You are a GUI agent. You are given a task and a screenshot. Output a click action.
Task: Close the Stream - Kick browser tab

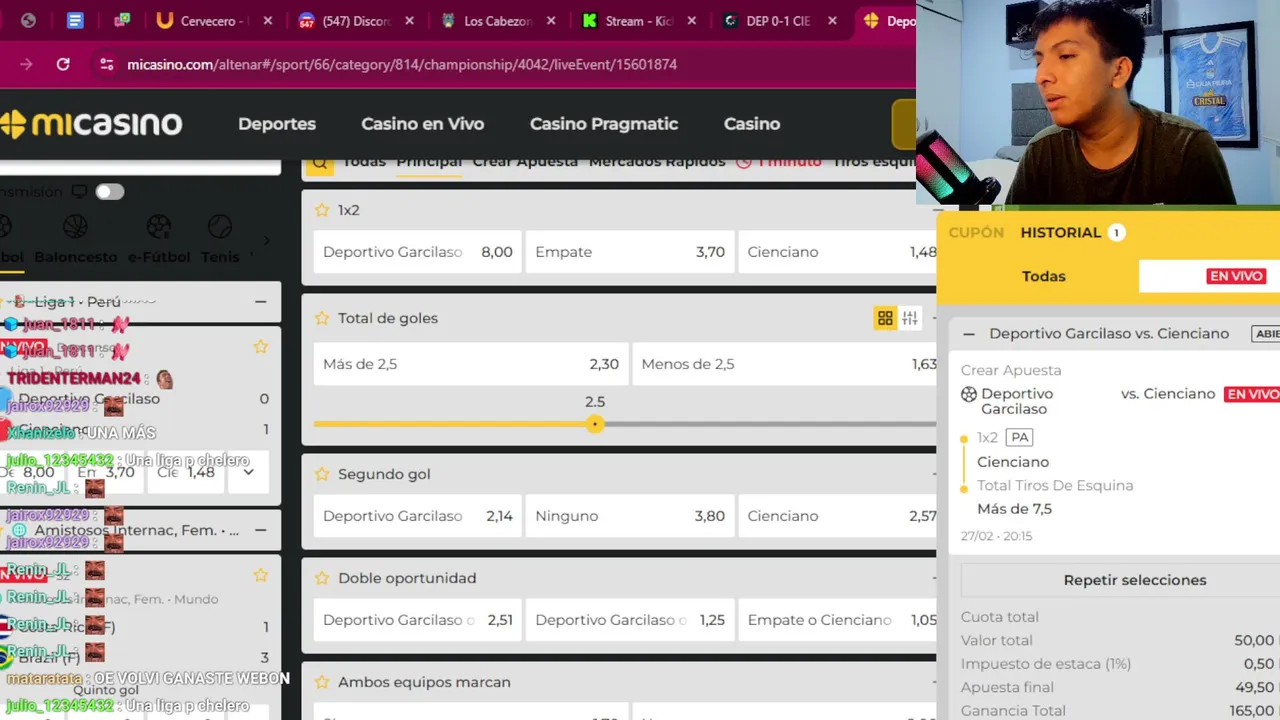(x=694, y=20)
